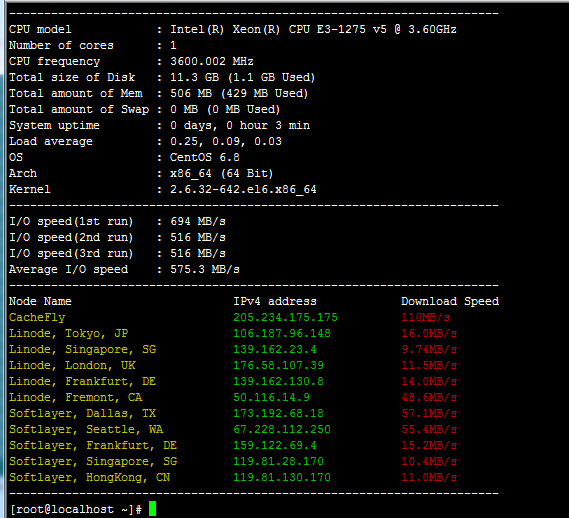Click average I/O speed value 575.3 MB/s
The image size is (569, 518).
click(x=205, y=269)
